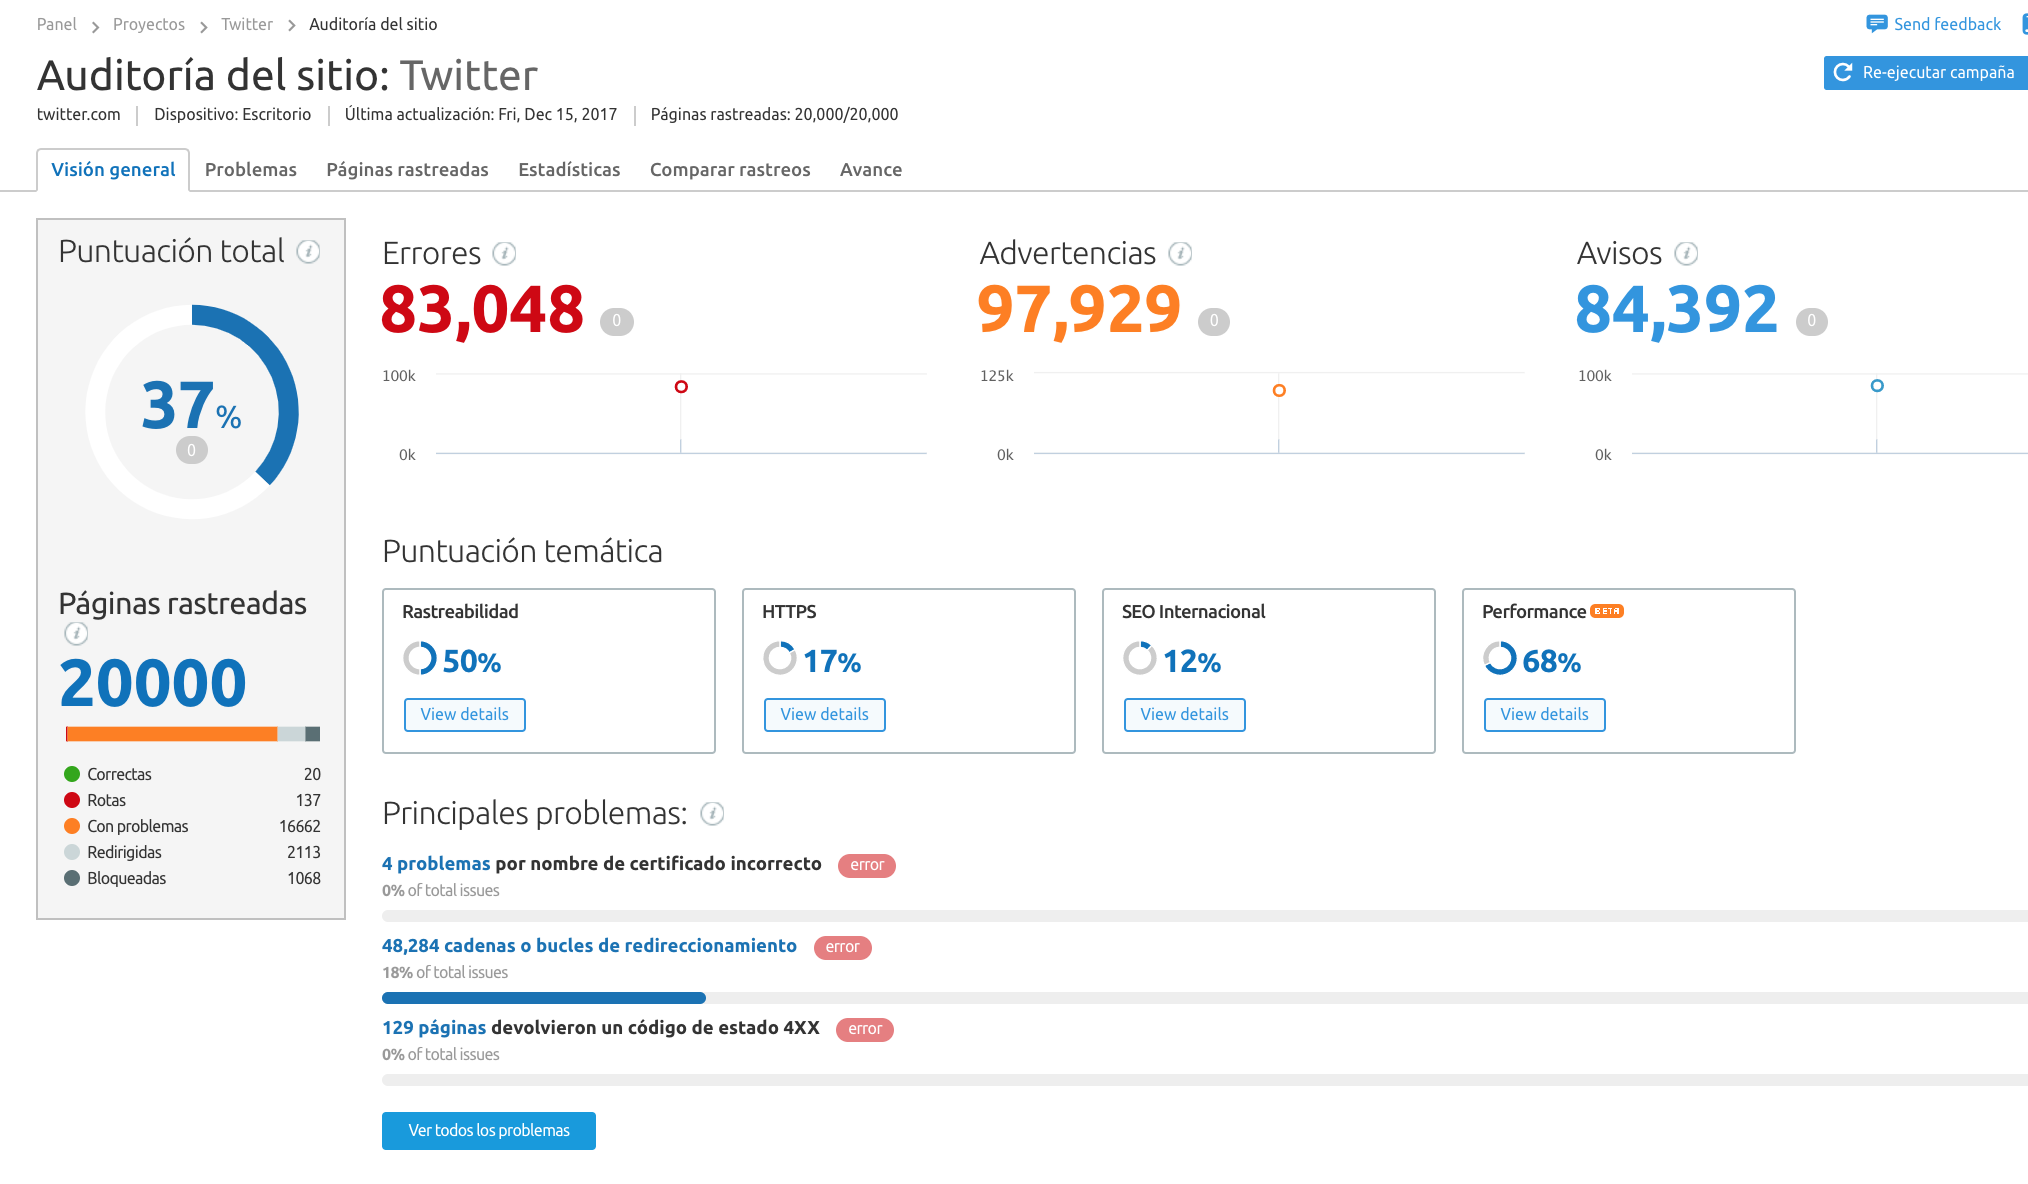Click info icon next to Puntuación total

pos(308,252)
